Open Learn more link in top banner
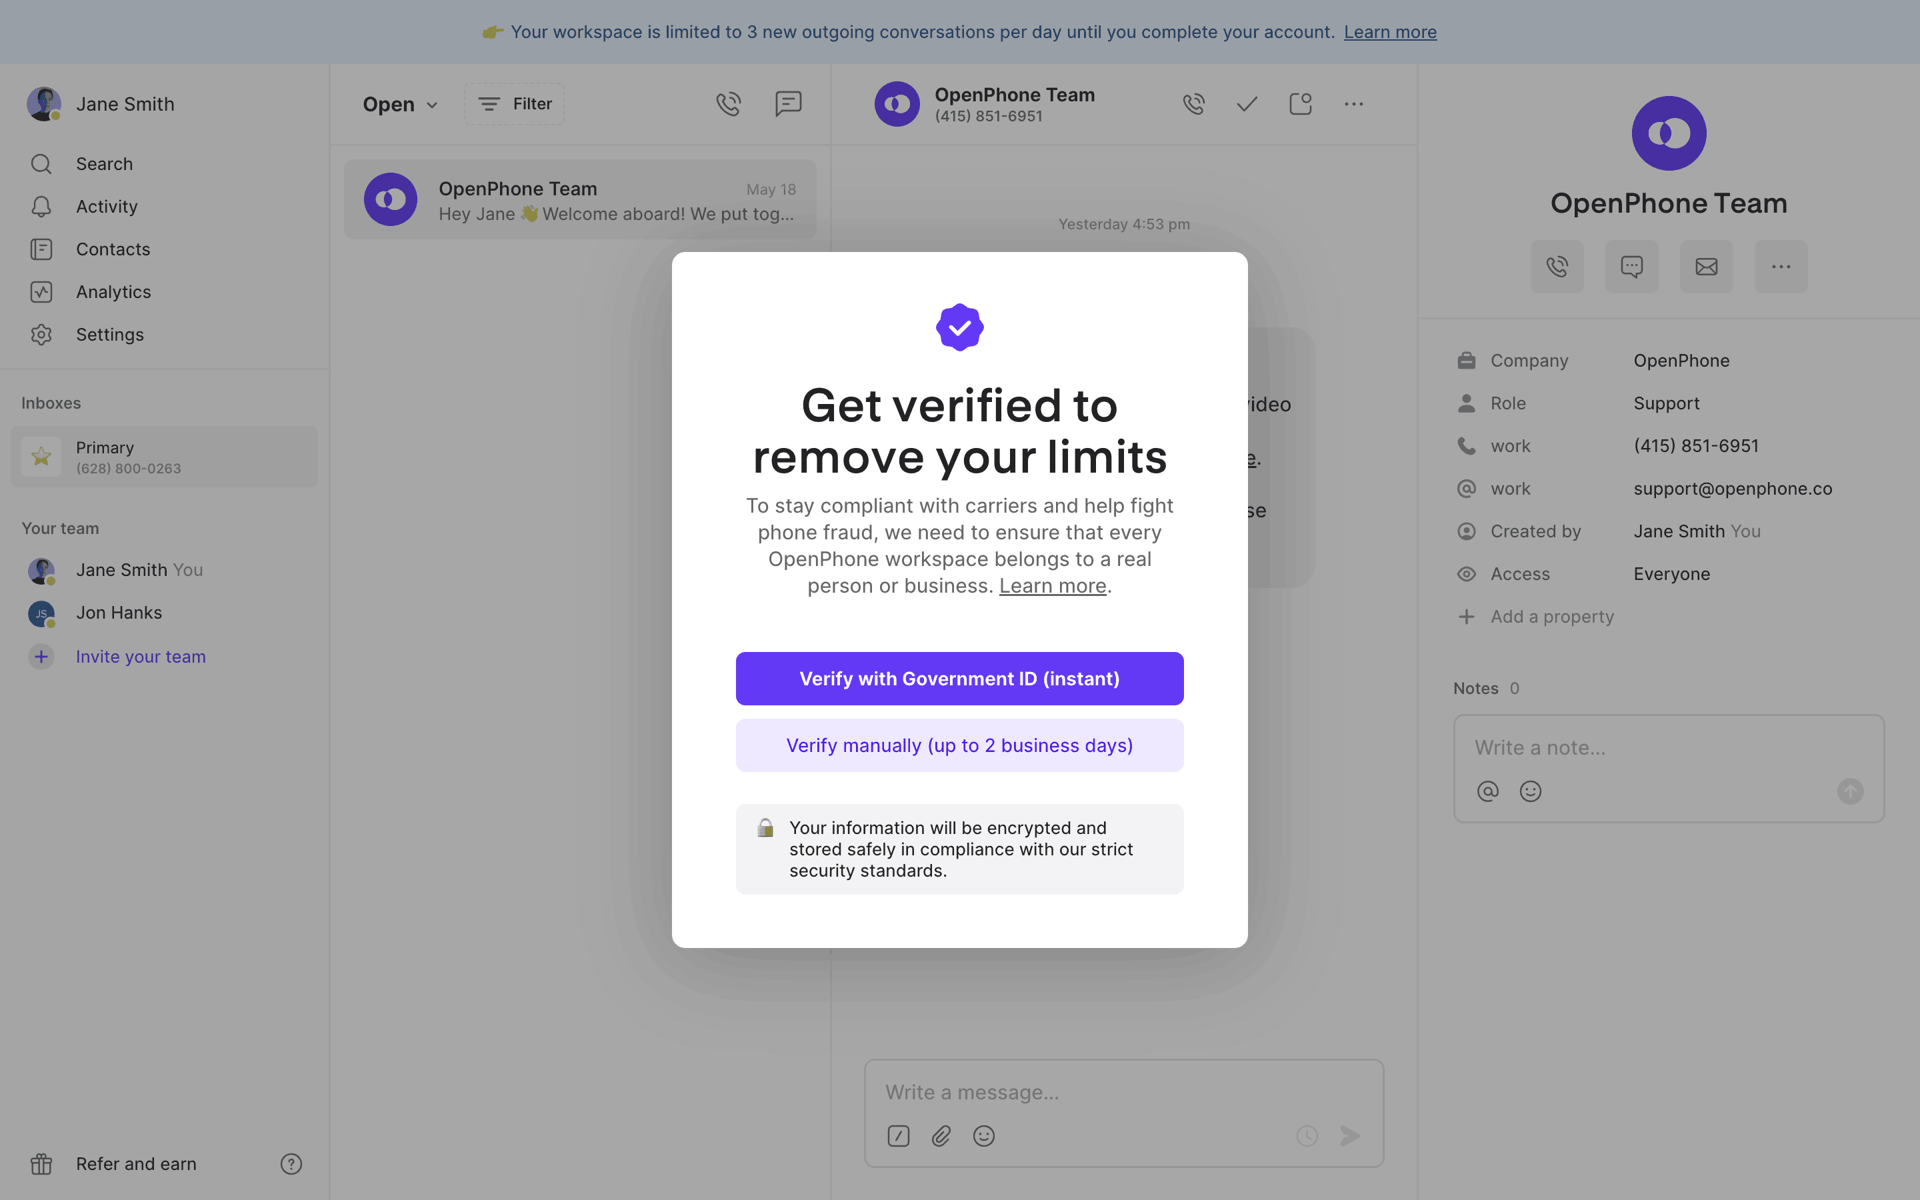1920x1200 pixels. pos(1390,32)
